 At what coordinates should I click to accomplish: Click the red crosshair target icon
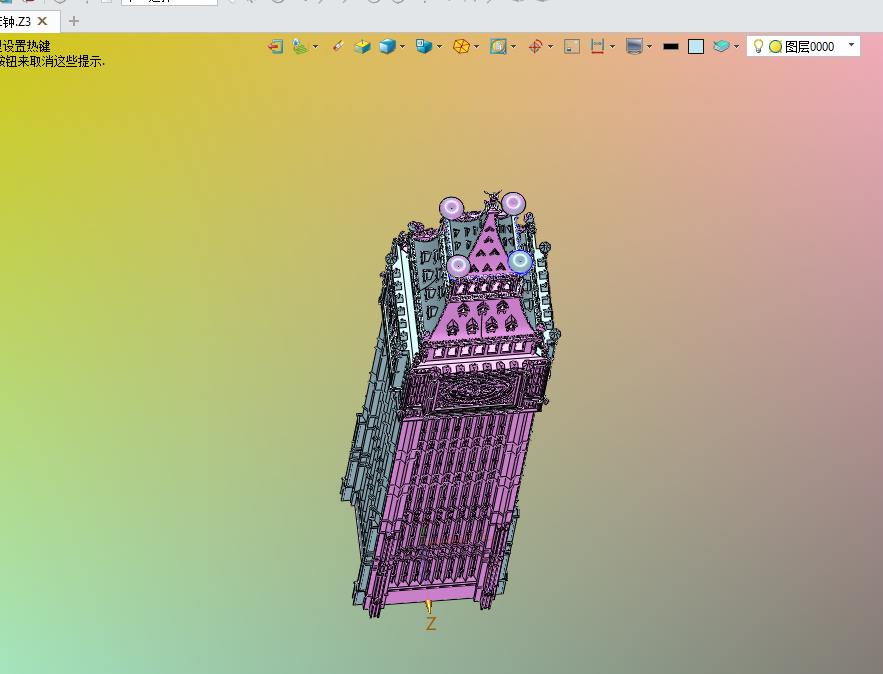click(x=535, y=46)
